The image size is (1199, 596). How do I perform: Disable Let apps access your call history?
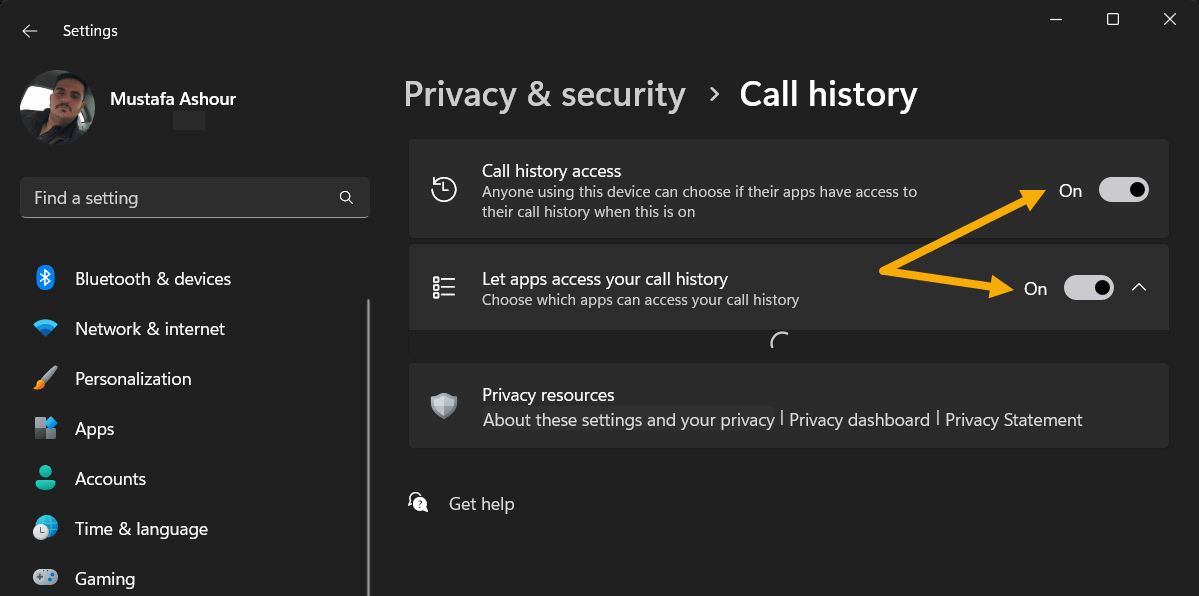[x=1088, y=287]
